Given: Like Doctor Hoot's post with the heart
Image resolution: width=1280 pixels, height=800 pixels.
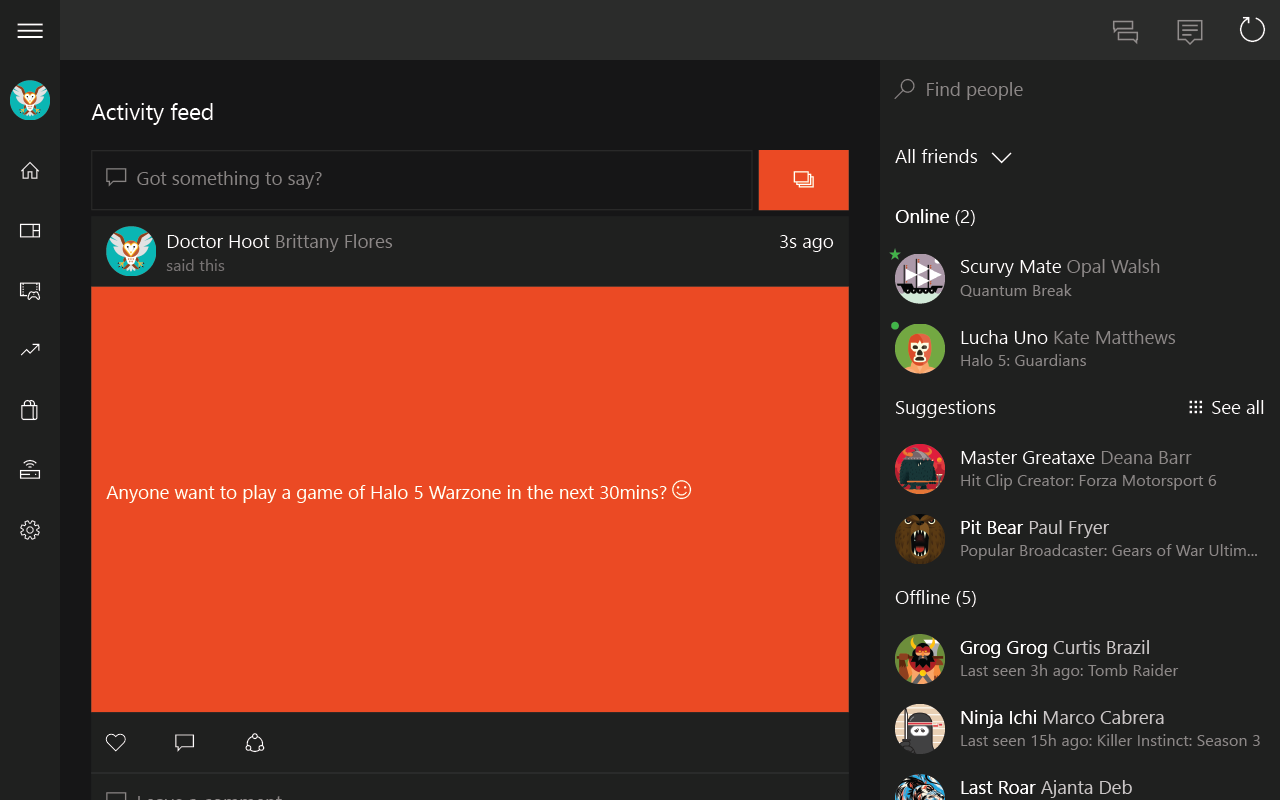Looking at the screenshot, I should [115, 742].
